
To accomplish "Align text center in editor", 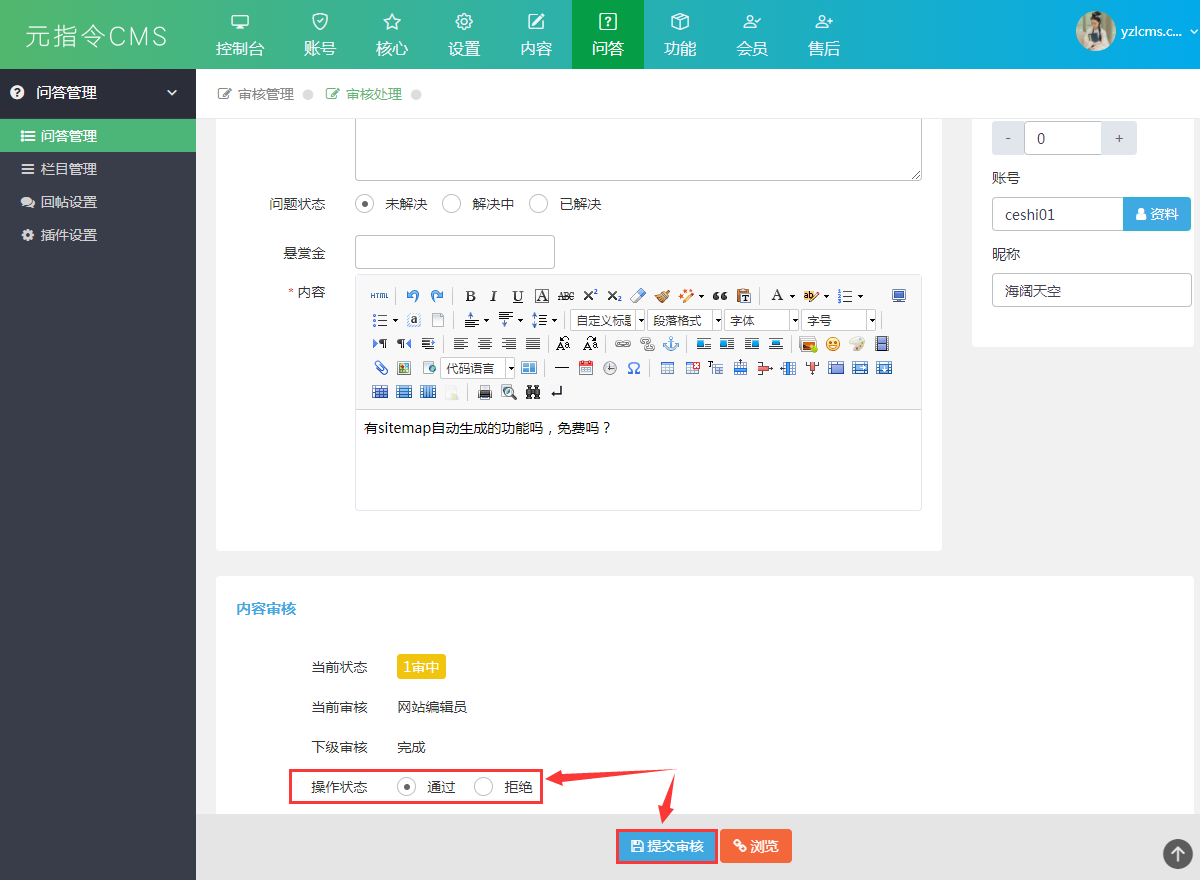I will point(485,343).
